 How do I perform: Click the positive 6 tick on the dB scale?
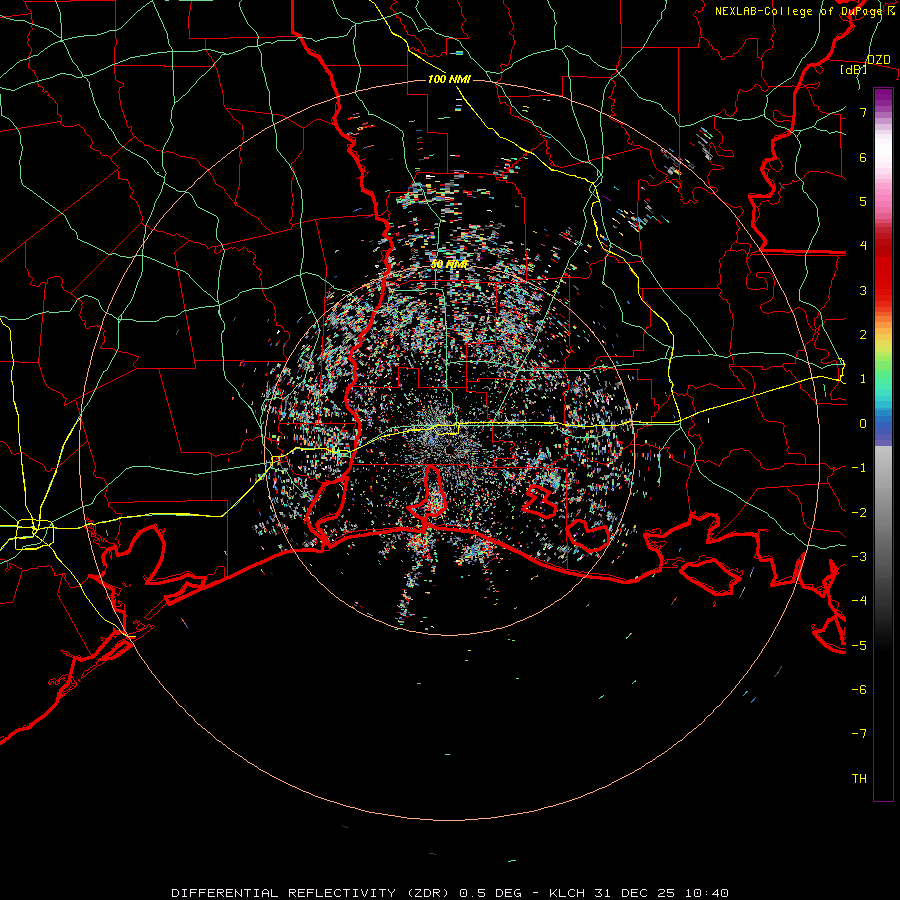point(863,157)
